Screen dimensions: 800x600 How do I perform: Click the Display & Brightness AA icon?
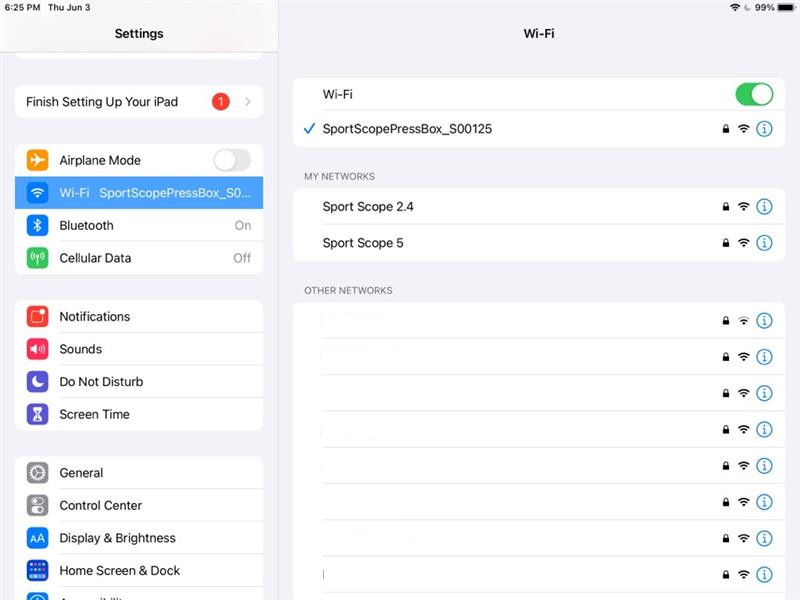coord(37,538)
